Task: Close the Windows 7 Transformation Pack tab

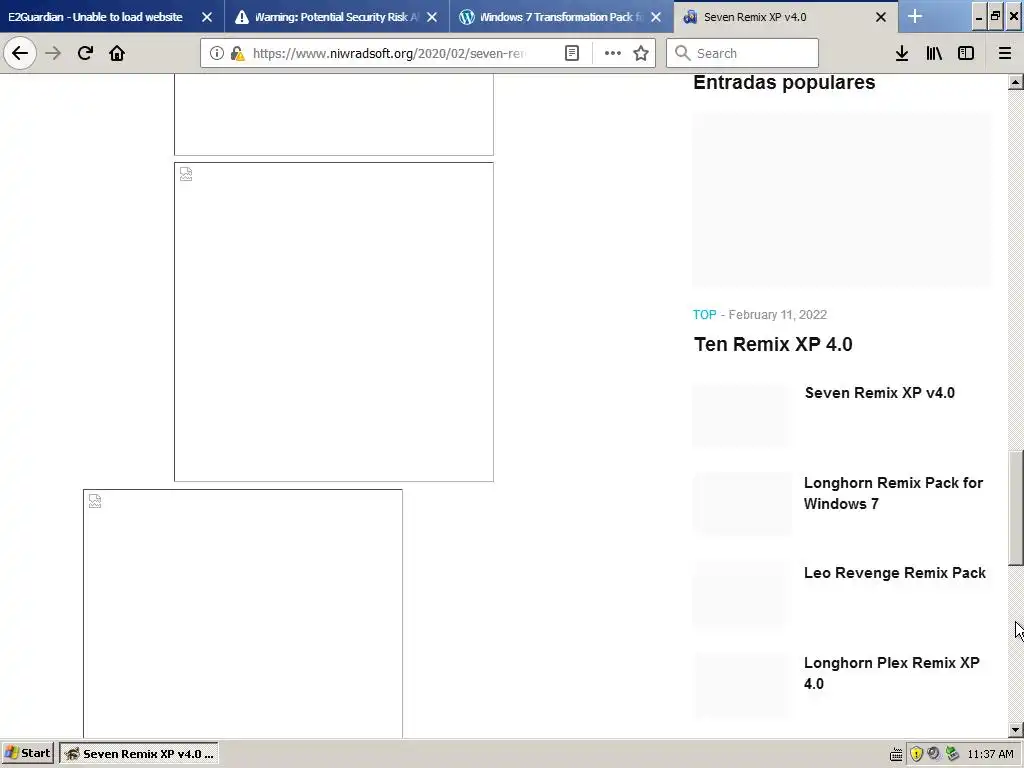Action: click(x=656, y=17)
